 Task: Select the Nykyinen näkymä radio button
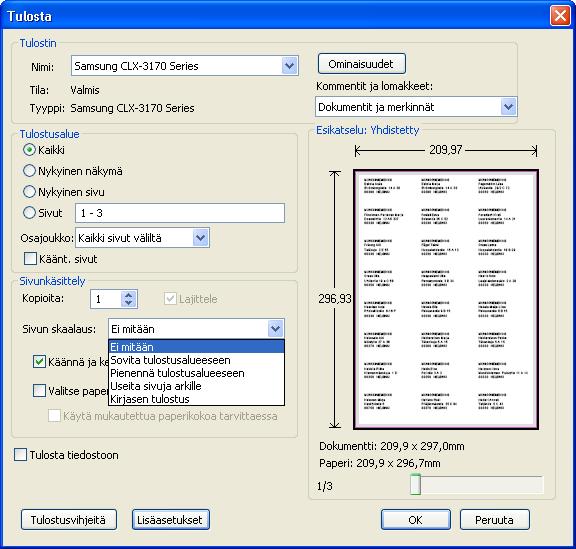[x=29, y=171]
